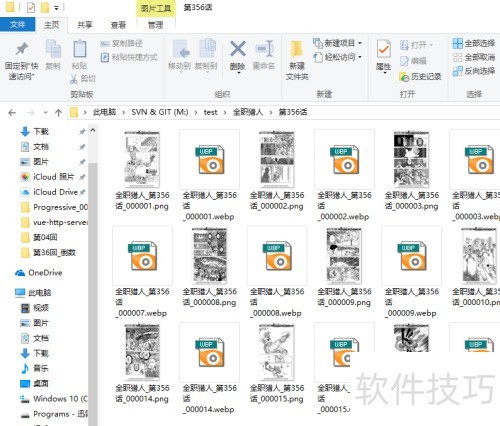Click Select all (全部选择)
500x426 pixels.
[474, 43]
